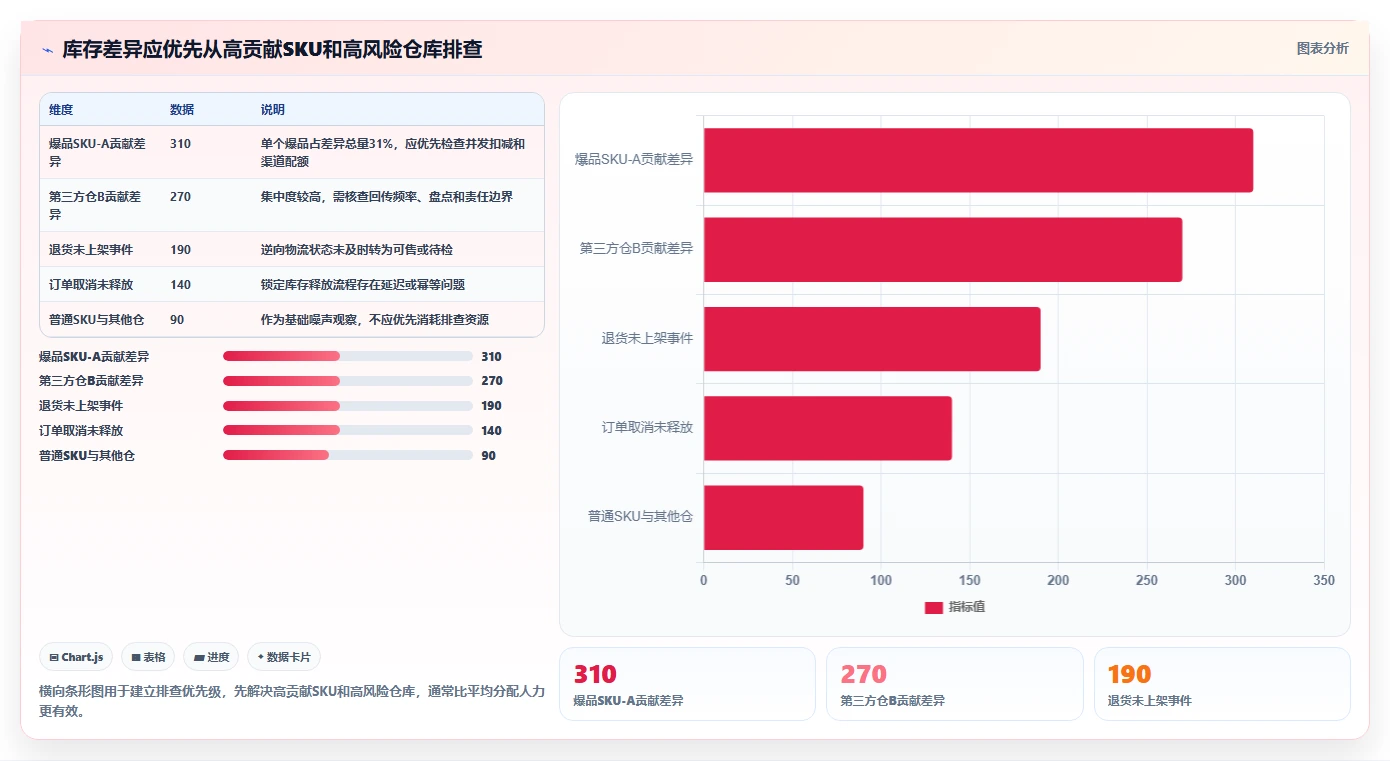Click the 第三方仓B贡献差异 progress bar
Screen dimensions: 1390x761
[348, 381]
